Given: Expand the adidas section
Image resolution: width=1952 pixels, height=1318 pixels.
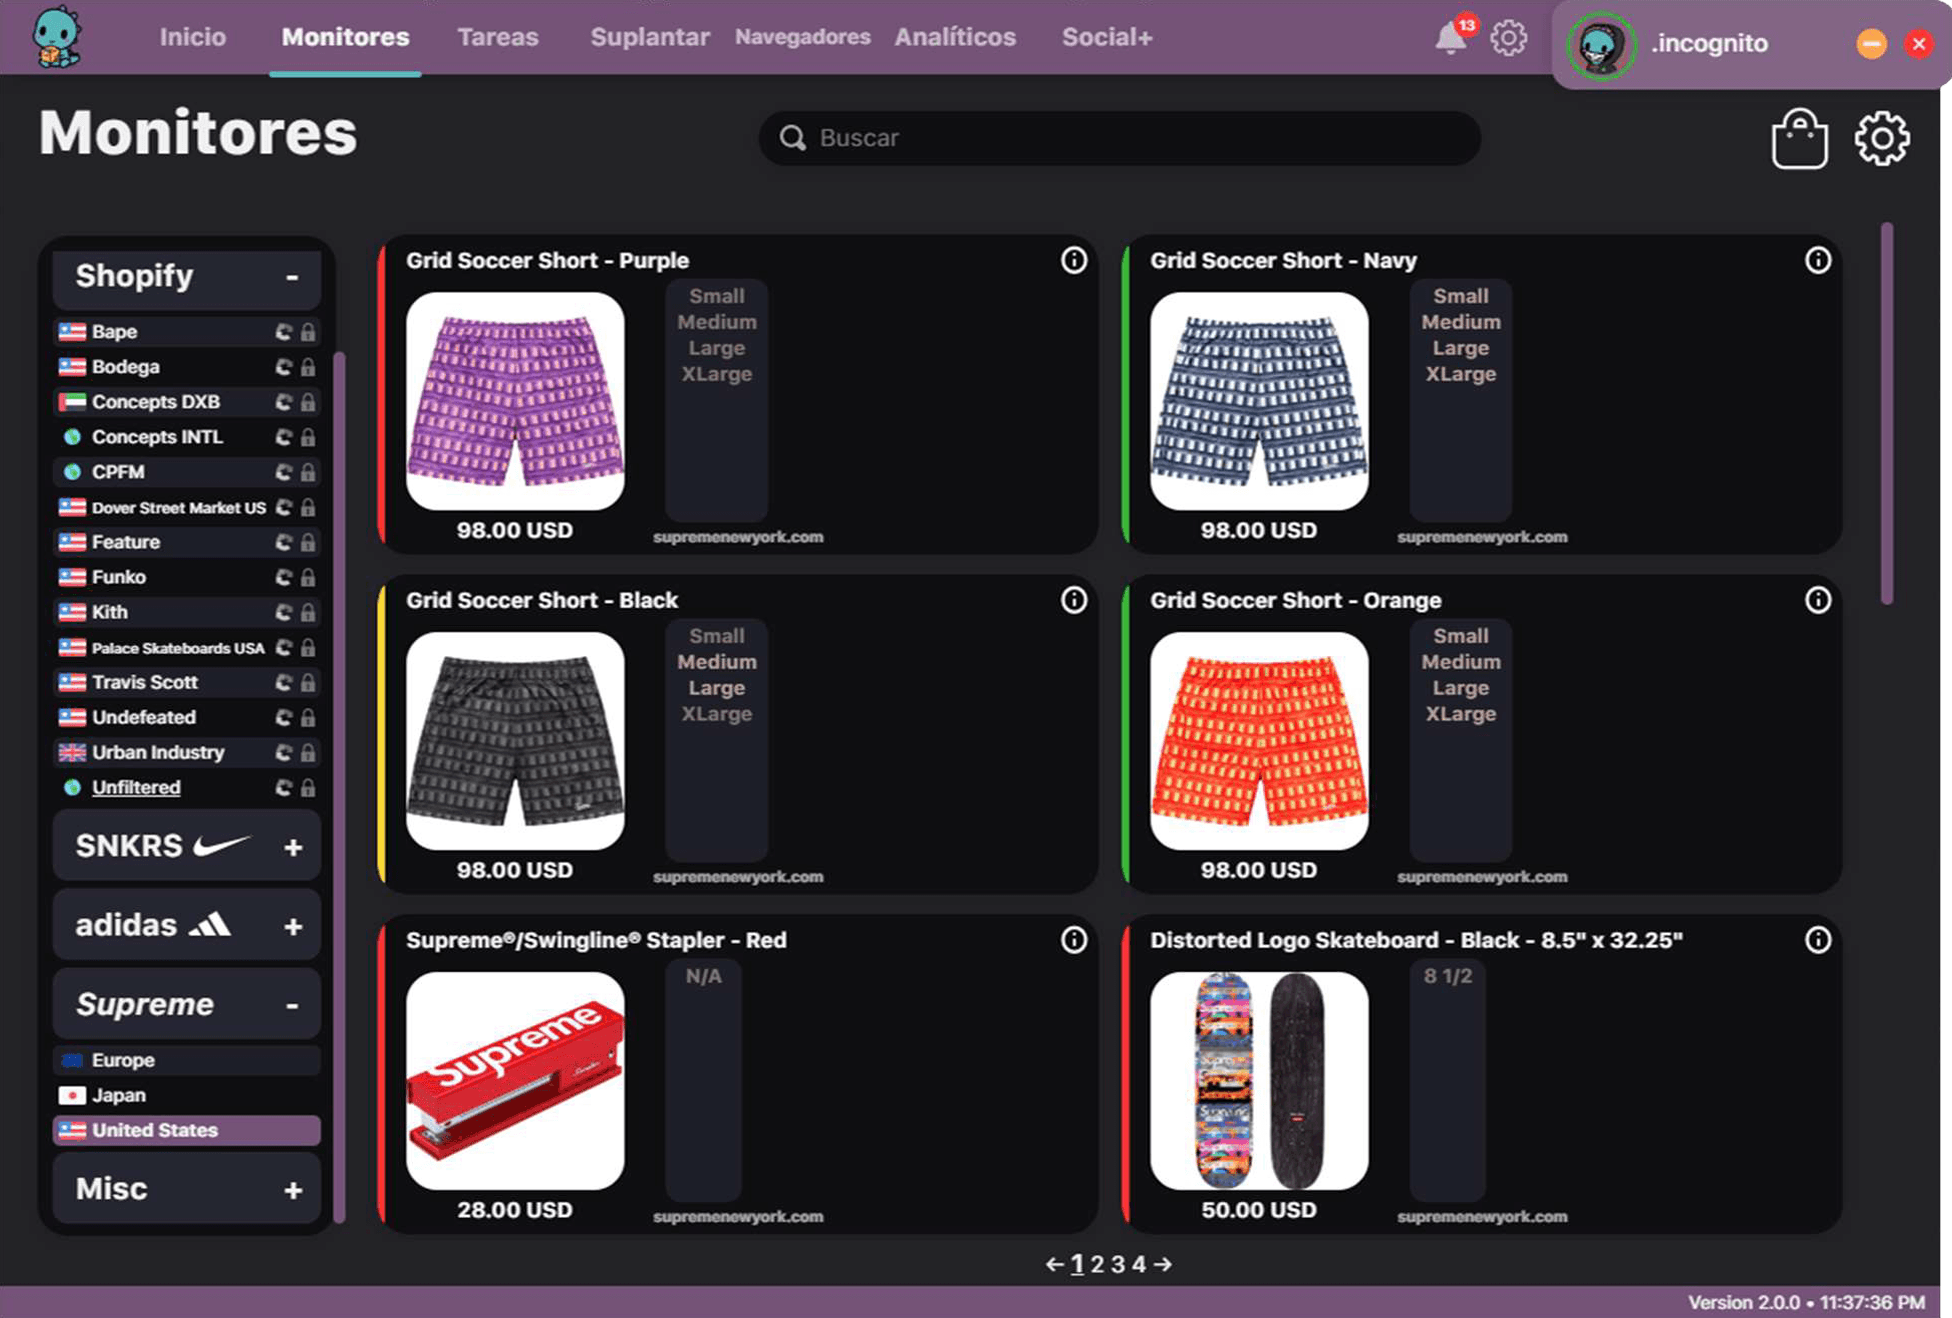Looking at the screenshot, I should pyautogui.click(x=292, y=926).
